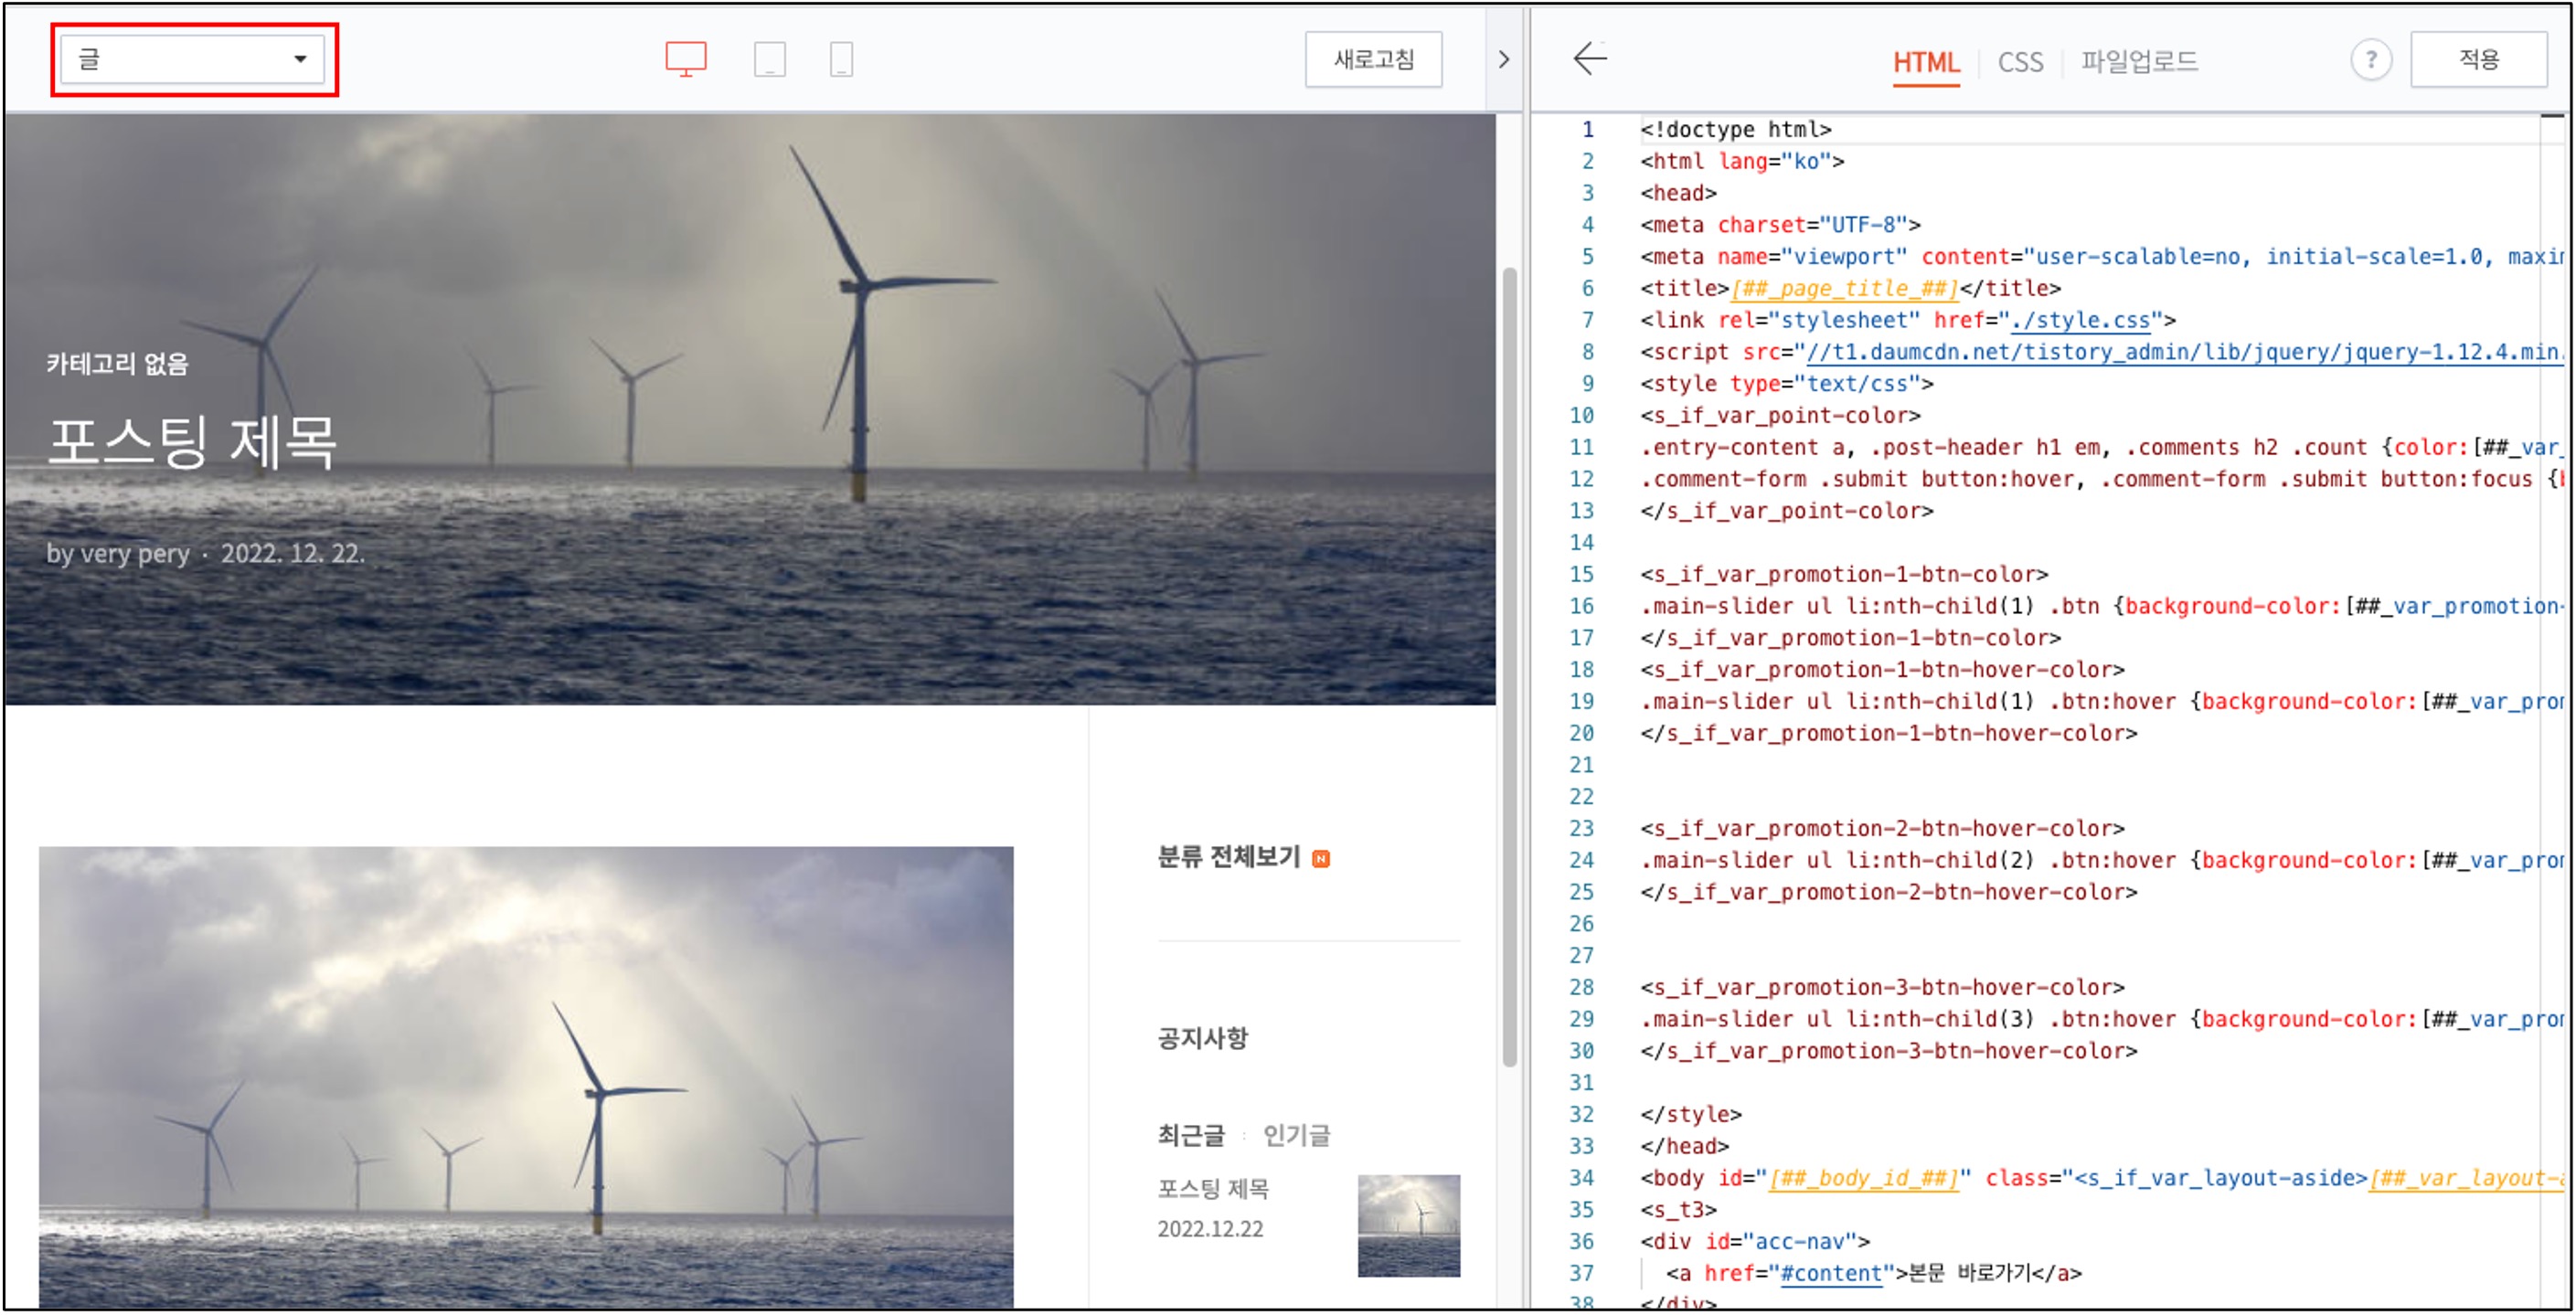
Task: Open the help question mark icon
Action: (x=2370, y=60)
